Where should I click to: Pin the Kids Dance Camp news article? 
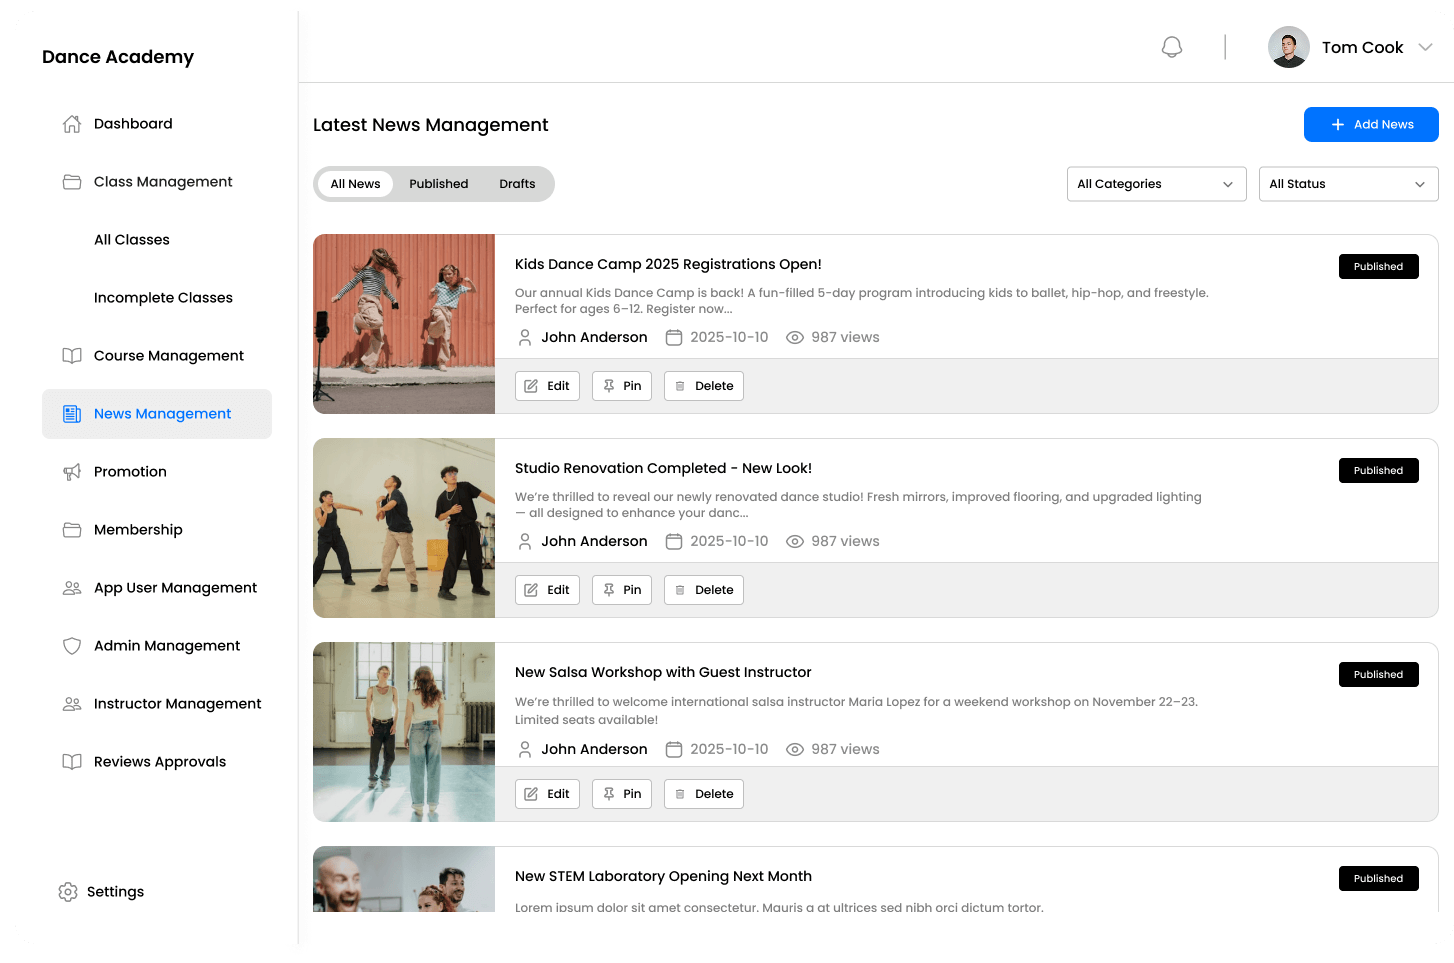621,385
